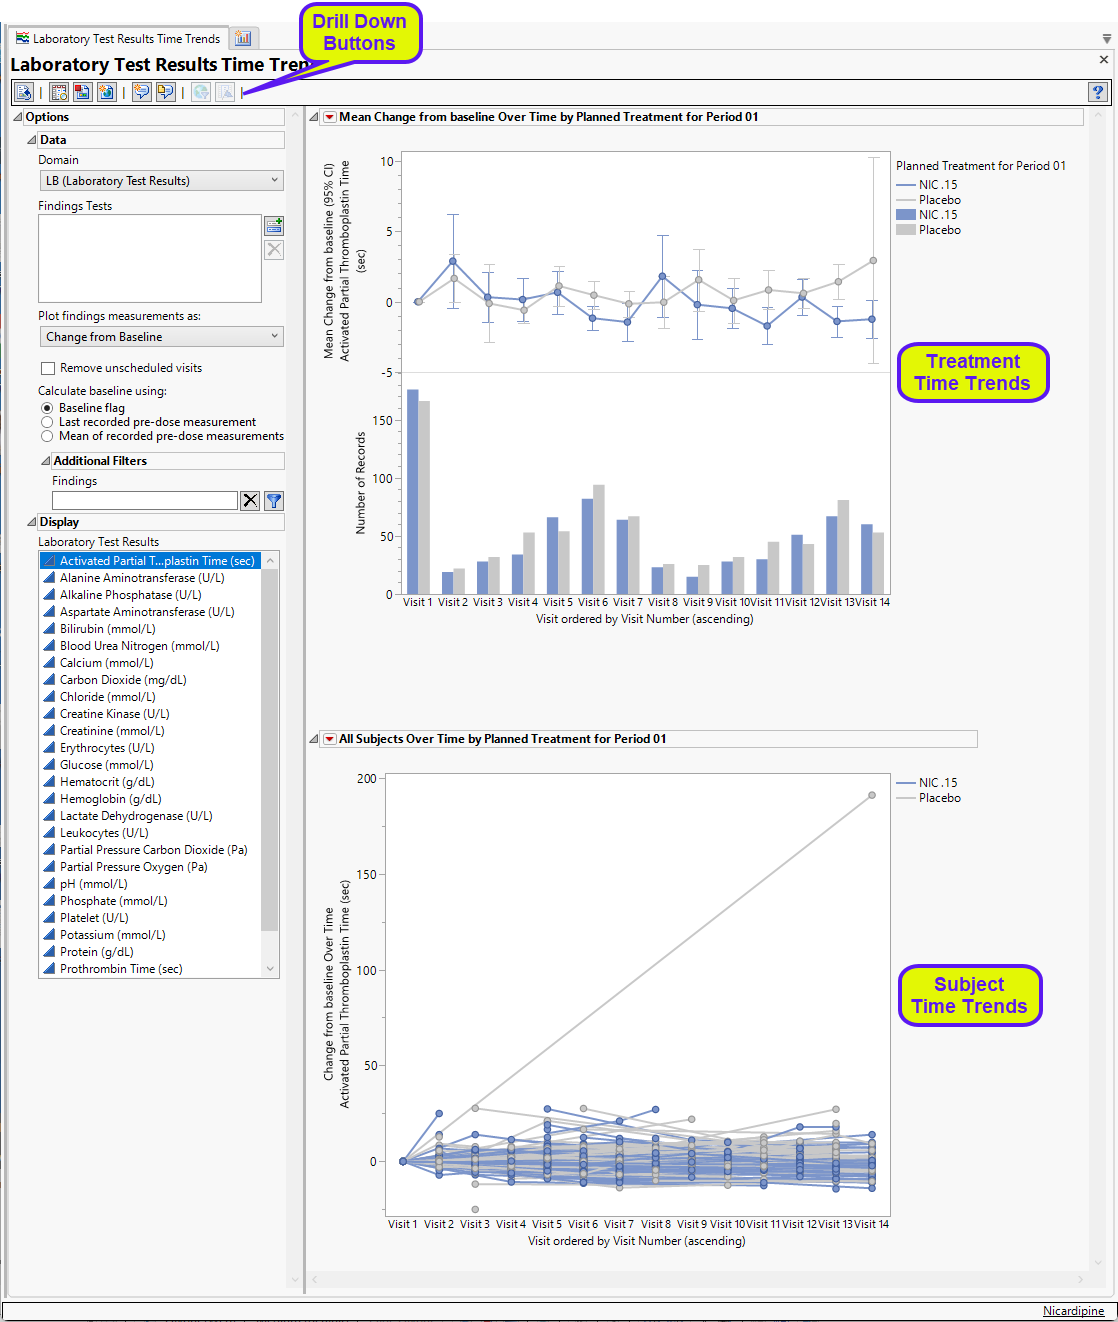Open the Change from Baseline dropdown

[x=161, y=337]
